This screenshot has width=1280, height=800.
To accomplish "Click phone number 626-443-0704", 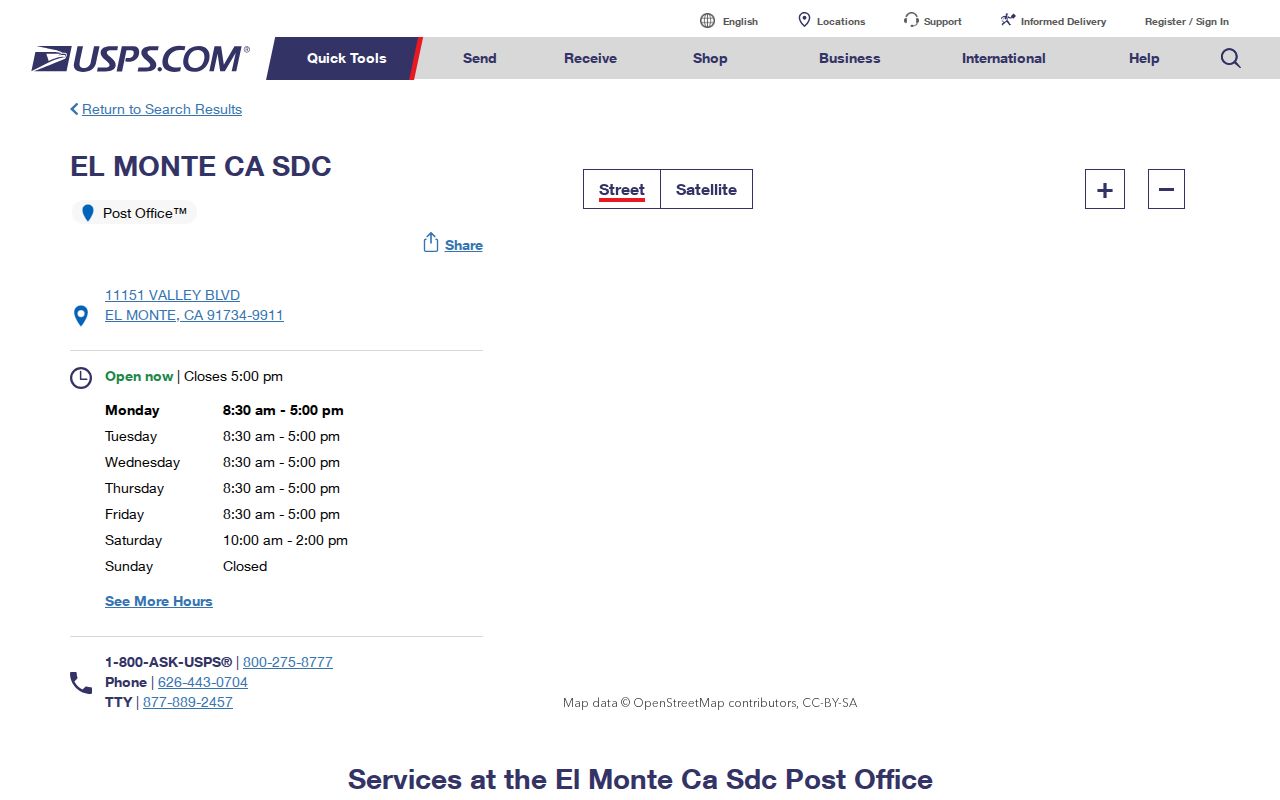I will [203, 682].
